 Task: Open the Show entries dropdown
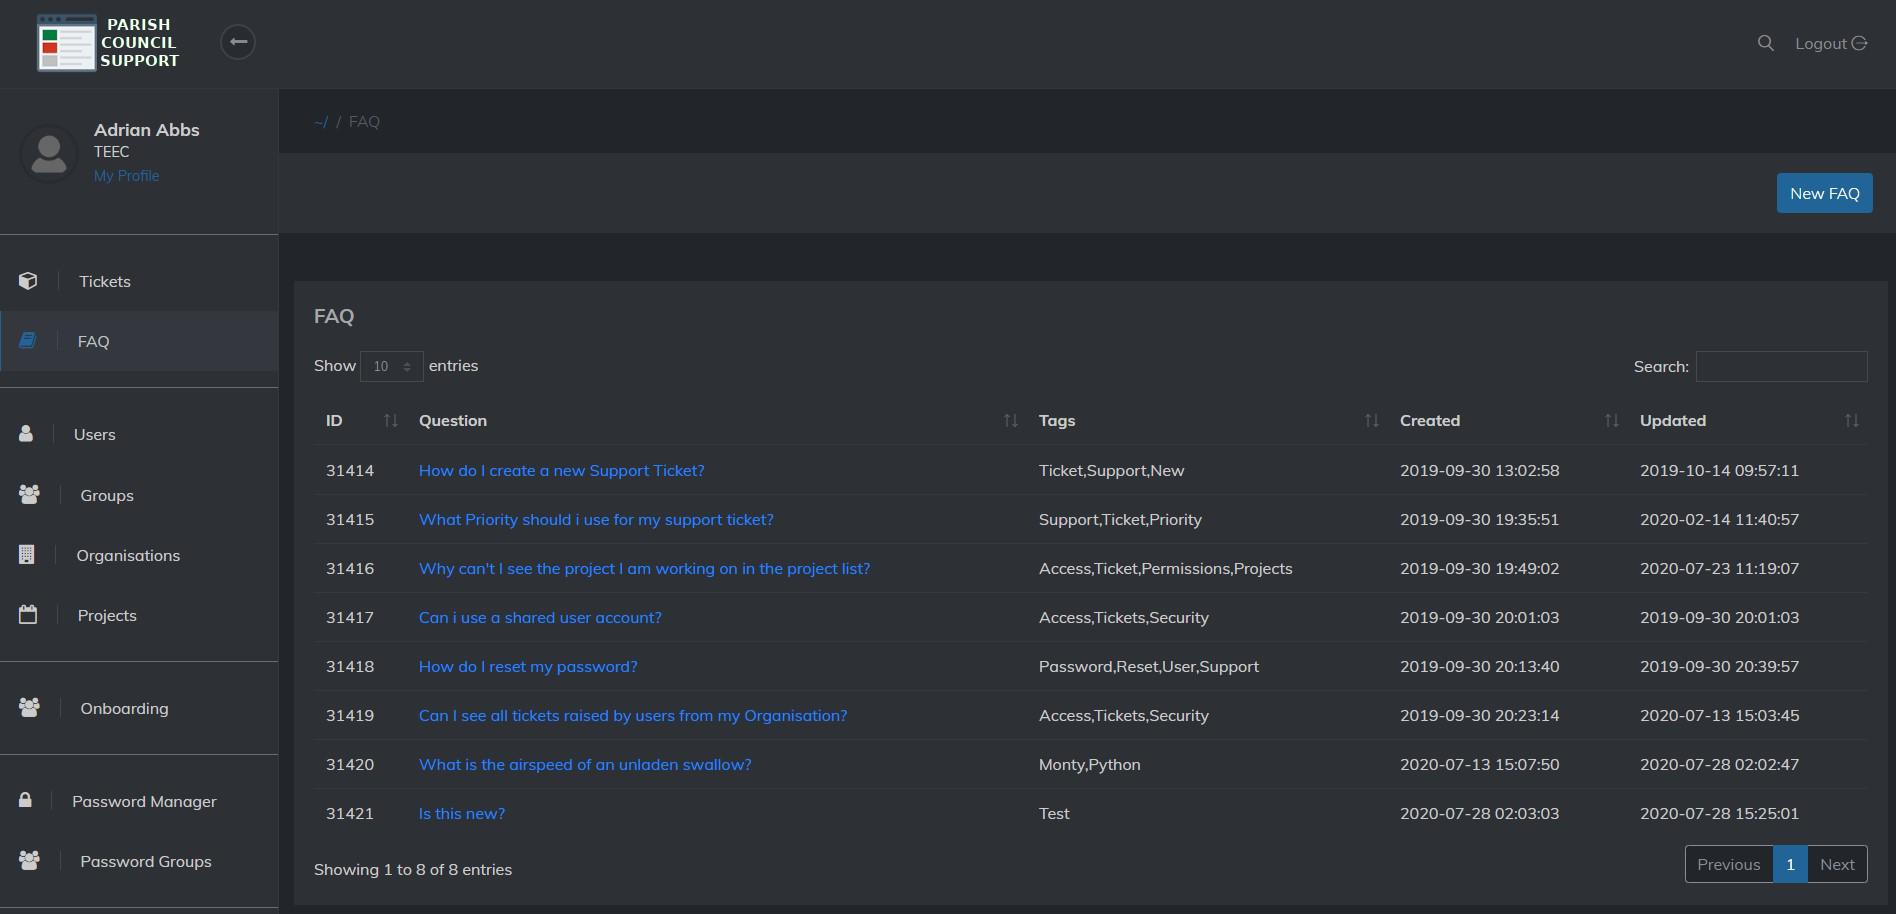pos(391,366)
